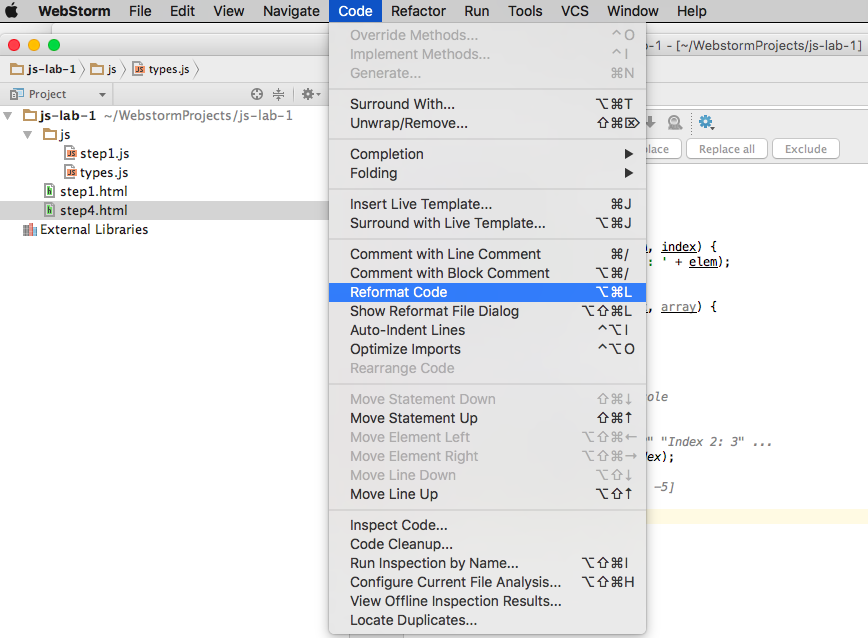Click the Apple menu icon
Viewport: 868px width, 638px height.
(13, 11)
